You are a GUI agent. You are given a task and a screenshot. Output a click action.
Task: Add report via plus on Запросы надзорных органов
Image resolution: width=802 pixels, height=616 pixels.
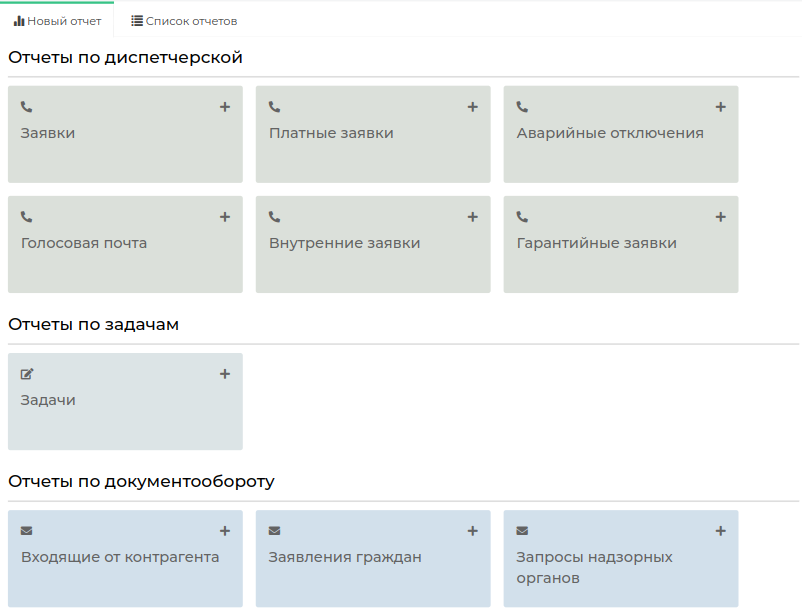click(x=720, y=531)
